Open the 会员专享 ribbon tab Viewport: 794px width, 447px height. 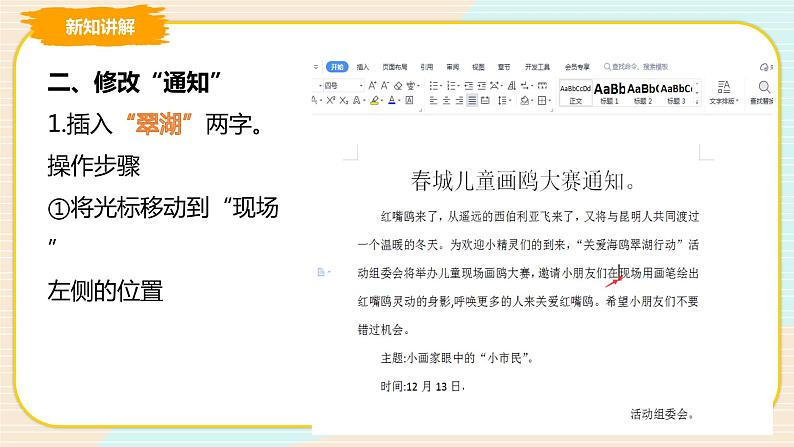pyautogui.click(x=577, y=67)
